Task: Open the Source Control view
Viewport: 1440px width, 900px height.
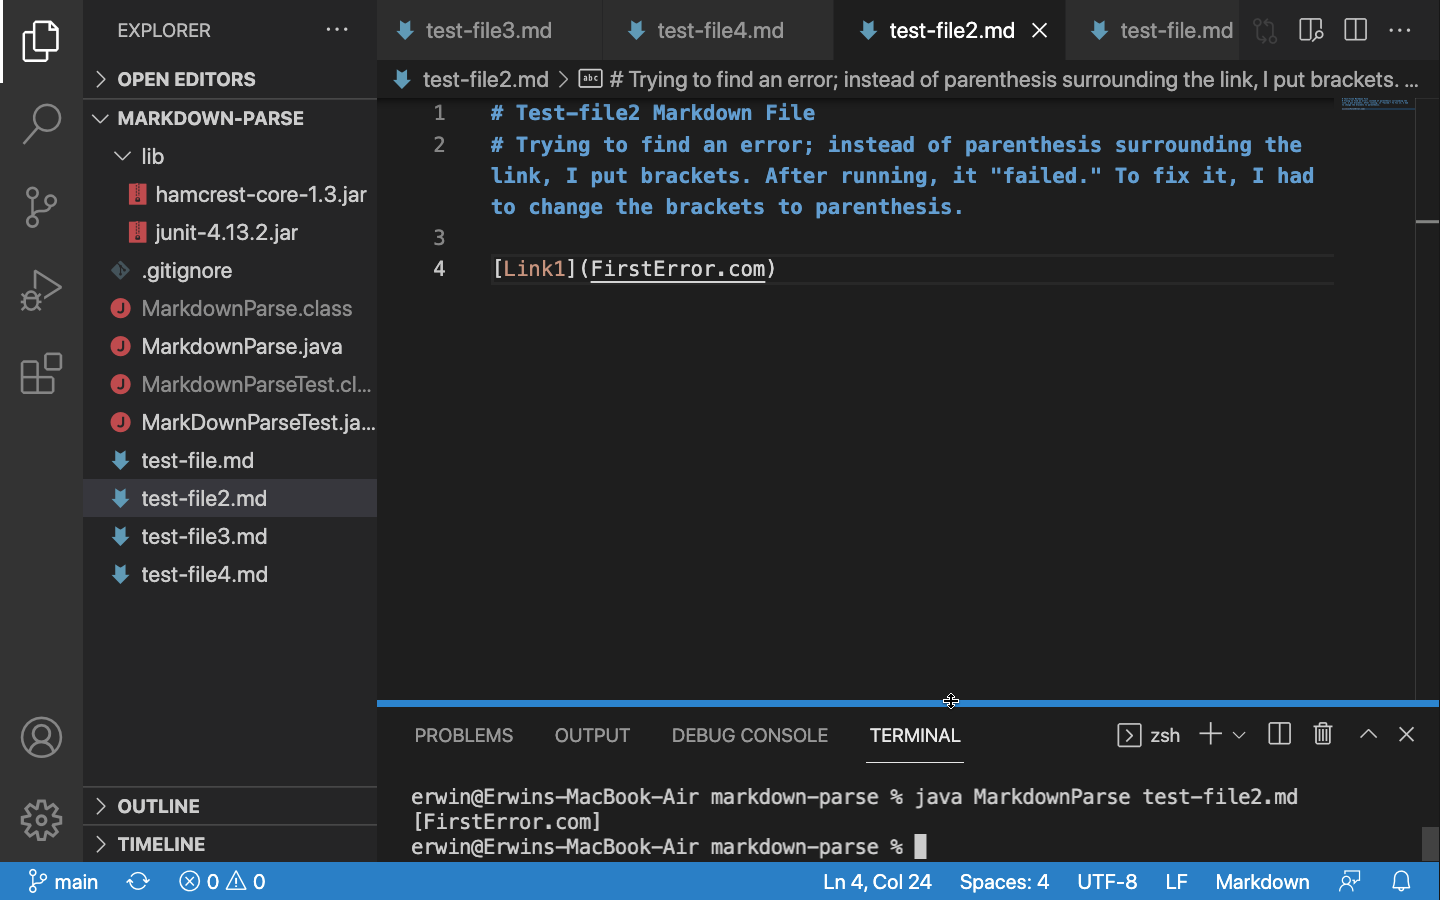Action: [x=41, y=207]
